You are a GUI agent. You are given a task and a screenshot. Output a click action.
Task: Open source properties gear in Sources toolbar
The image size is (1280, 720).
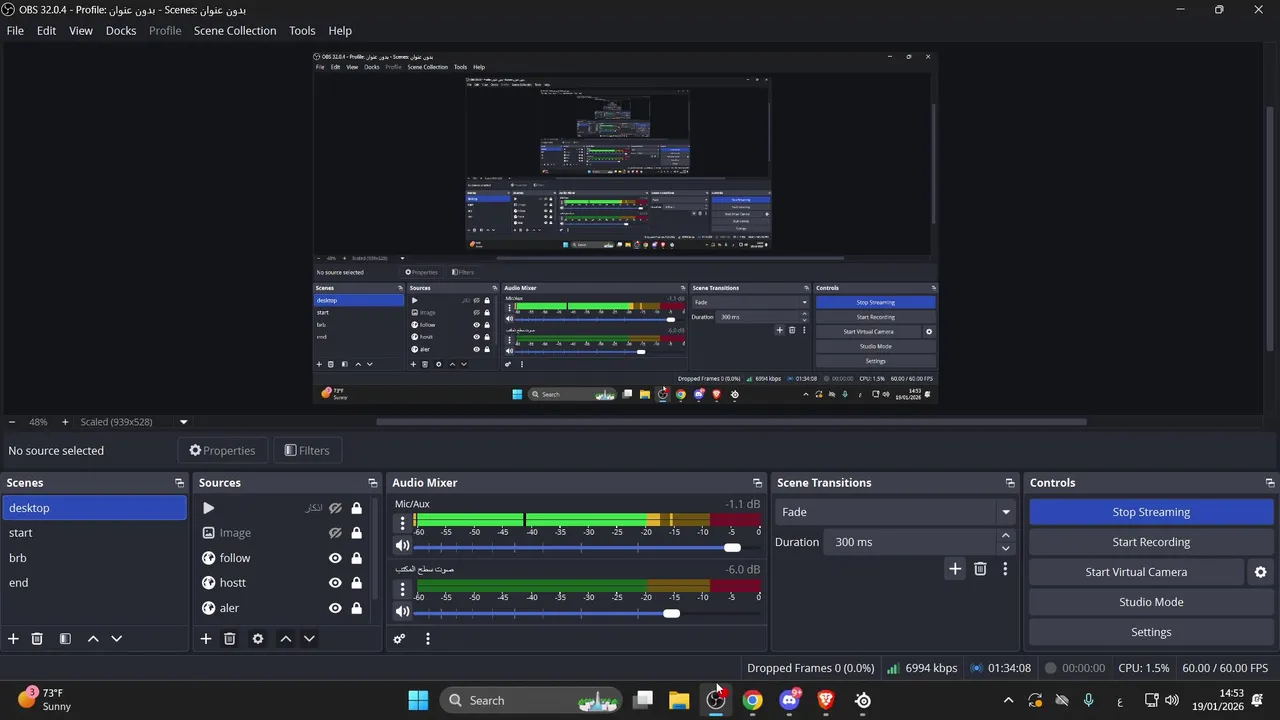258,639
